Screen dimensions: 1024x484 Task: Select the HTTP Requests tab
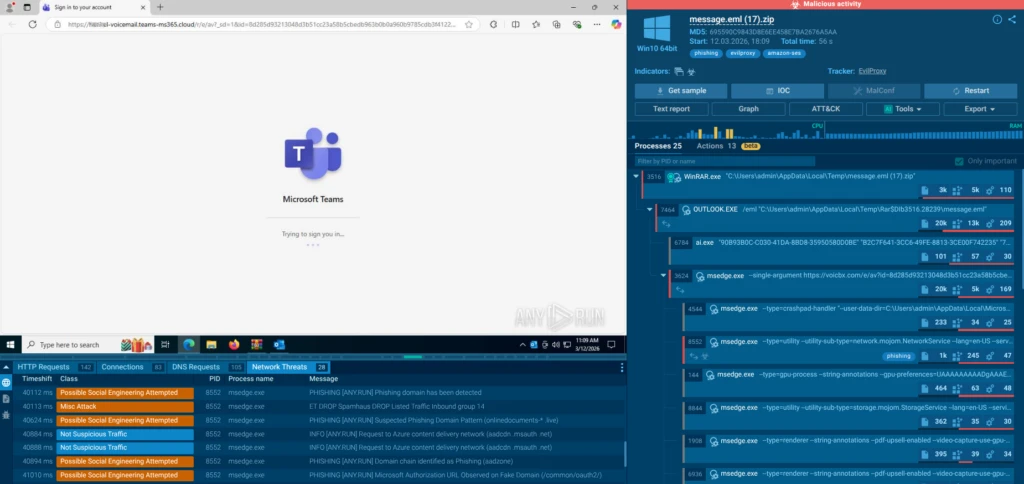(x=43, y=367)
